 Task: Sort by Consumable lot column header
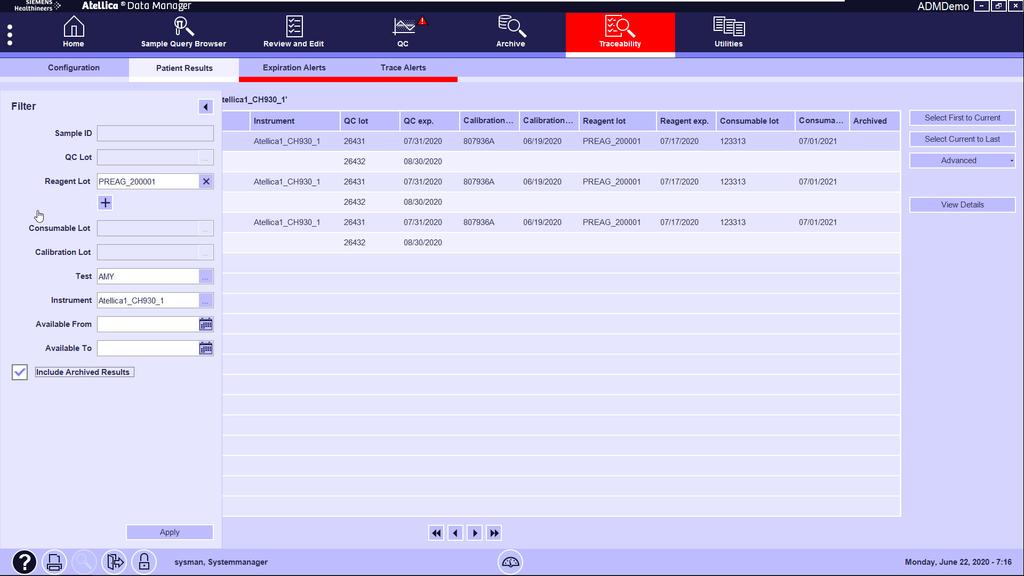point(755,121)
